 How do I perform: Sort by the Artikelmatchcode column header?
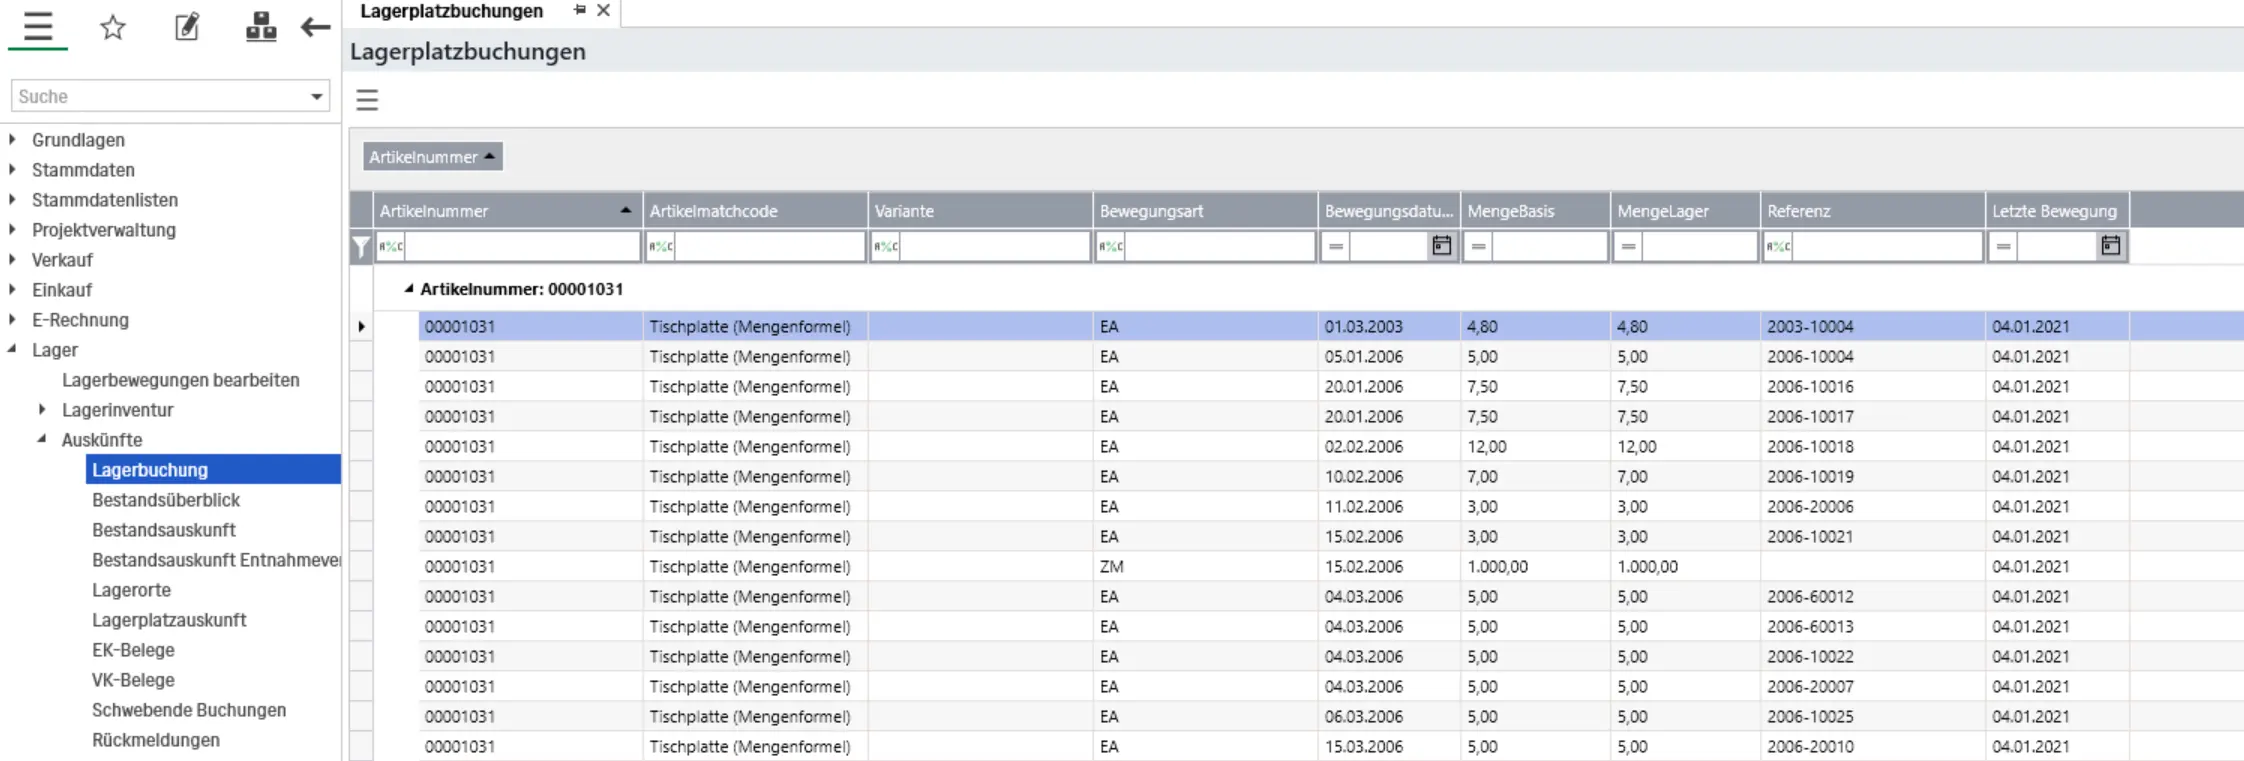(x=755, y=211)
